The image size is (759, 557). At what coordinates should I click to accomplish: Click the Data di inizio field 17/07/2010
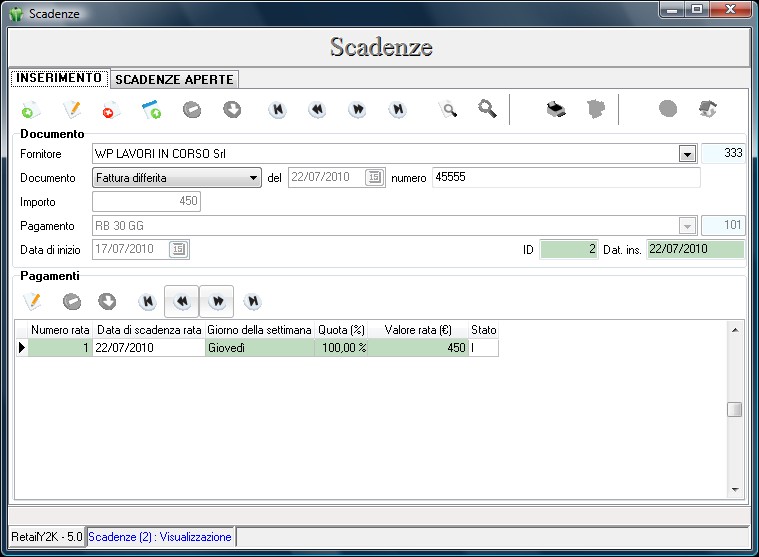tap(131, 249)
